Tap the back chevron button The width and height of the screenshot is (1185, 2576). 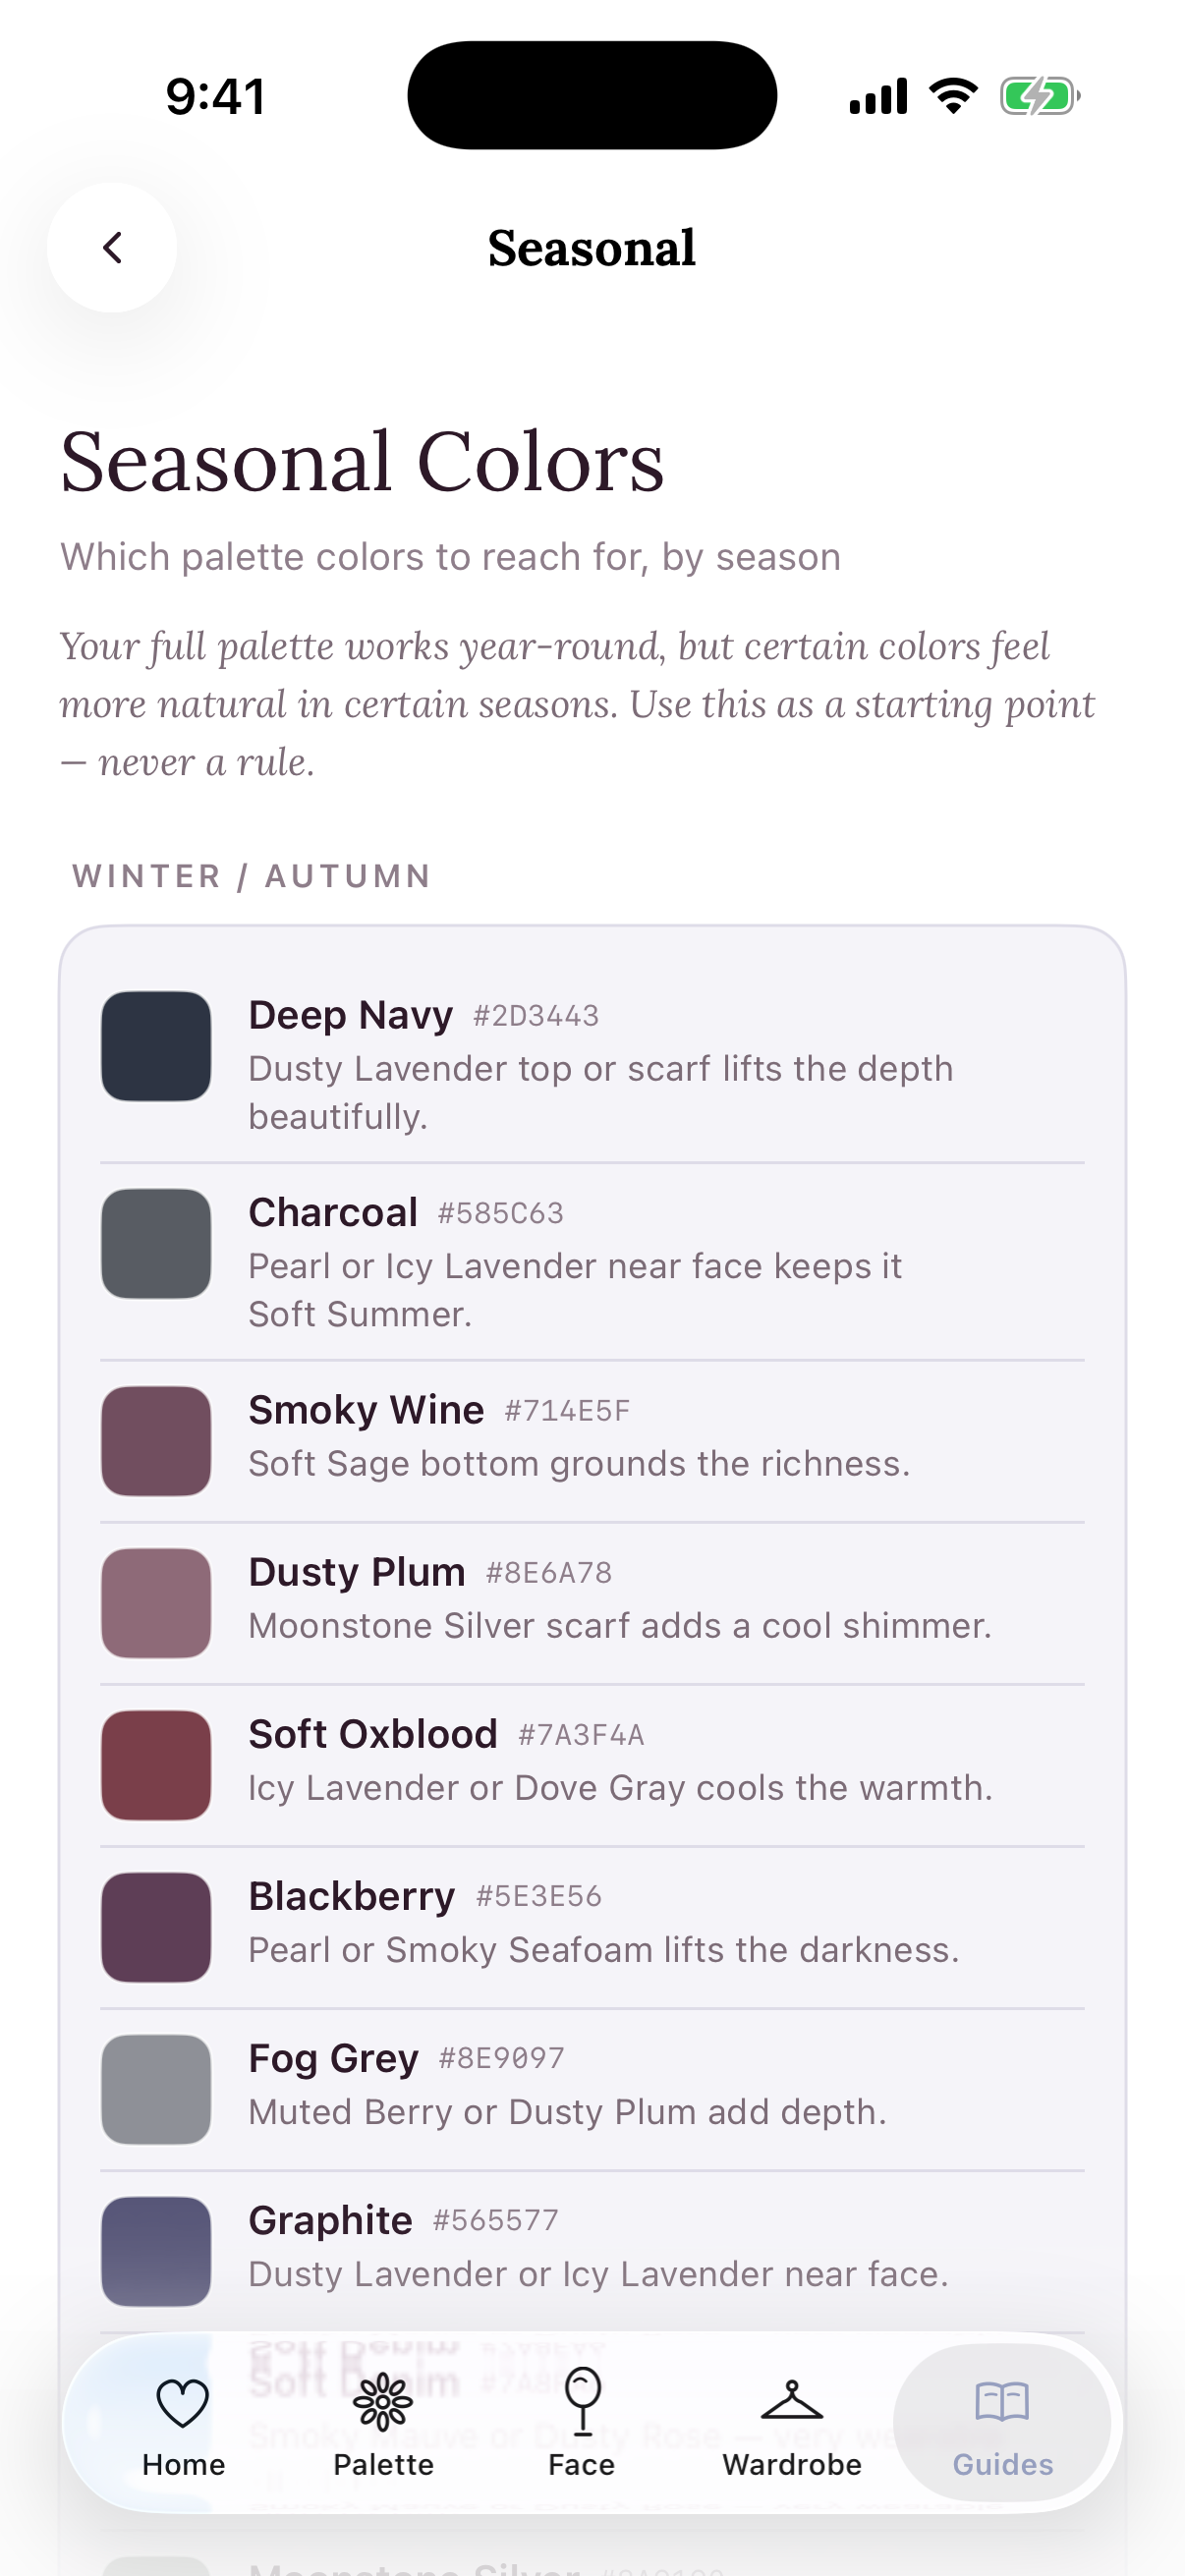112,247
